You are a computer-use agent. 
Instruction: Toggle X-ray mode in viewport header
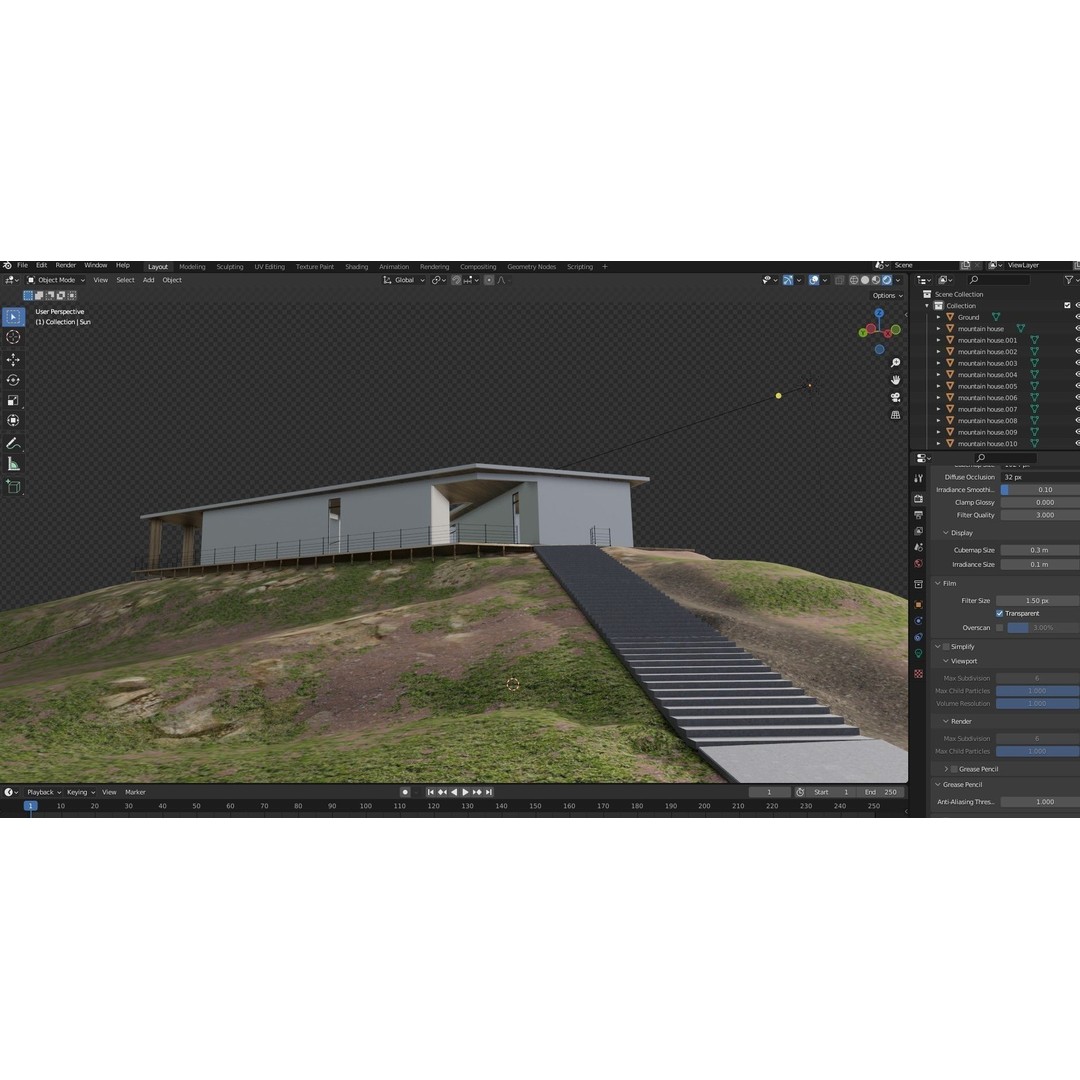coord(839,280)
